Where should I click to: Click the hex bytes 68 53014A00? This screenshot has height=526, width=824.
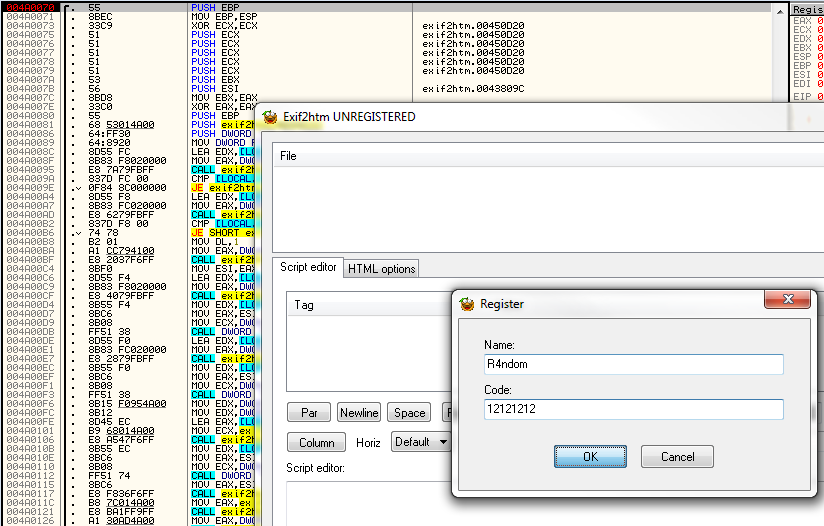click(x=121, y=125)
